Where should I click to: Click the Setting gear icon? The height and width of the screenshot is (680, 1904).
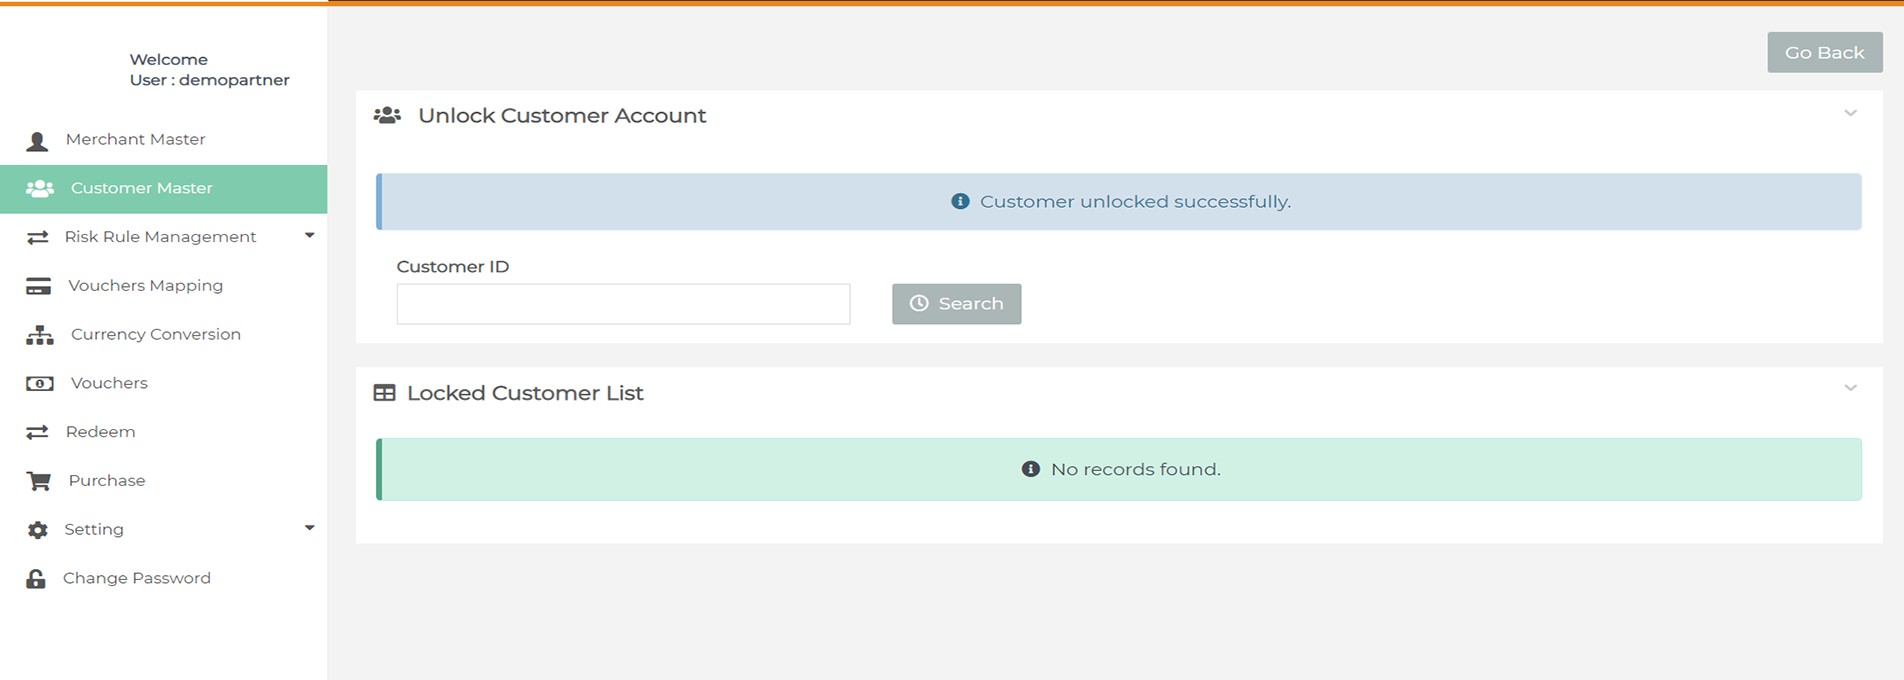coord(37,530)
